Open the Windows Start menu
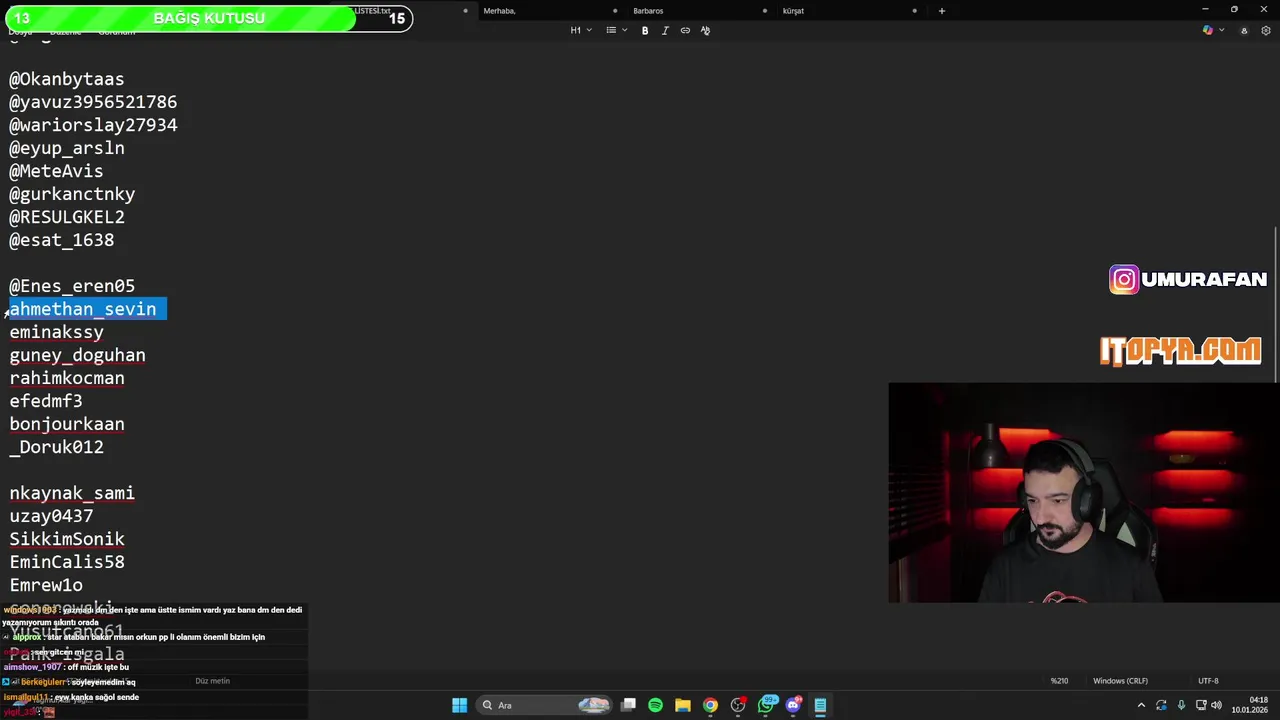The width and height of the screenshot is (1280, 720). coord(459,705)
